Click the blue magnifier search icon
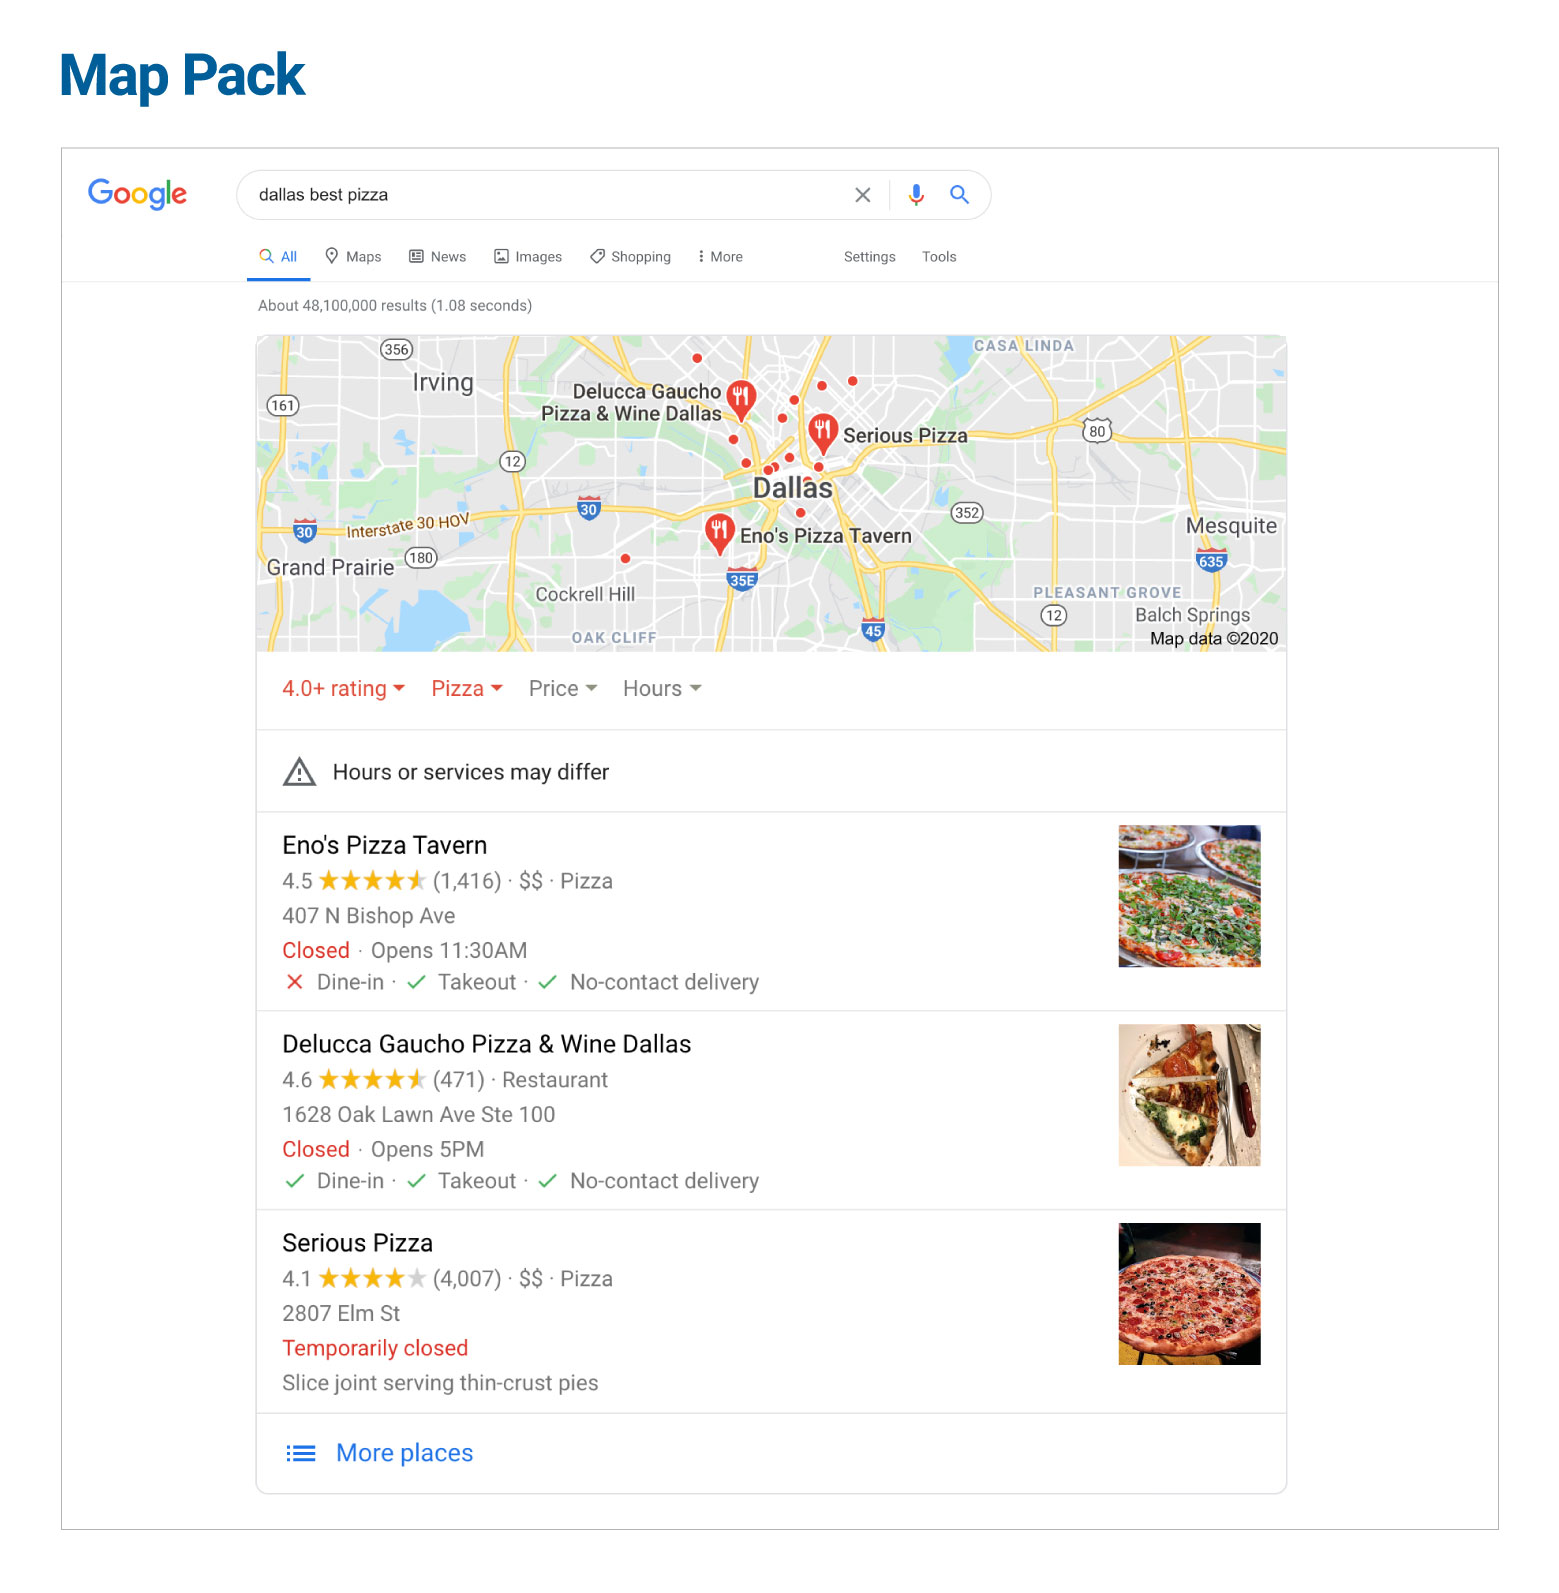The width and height of the screenshot is (1559, 1593). (x=959, y=195)
